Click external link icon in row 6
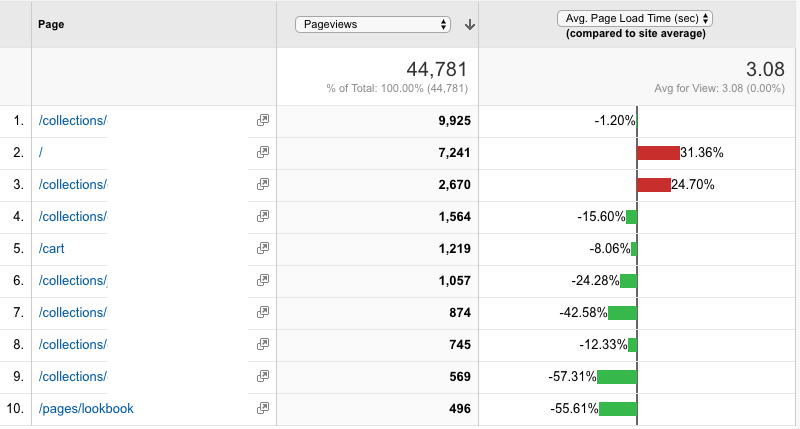The width and height of the screenshot is (800, 429). 263,280
